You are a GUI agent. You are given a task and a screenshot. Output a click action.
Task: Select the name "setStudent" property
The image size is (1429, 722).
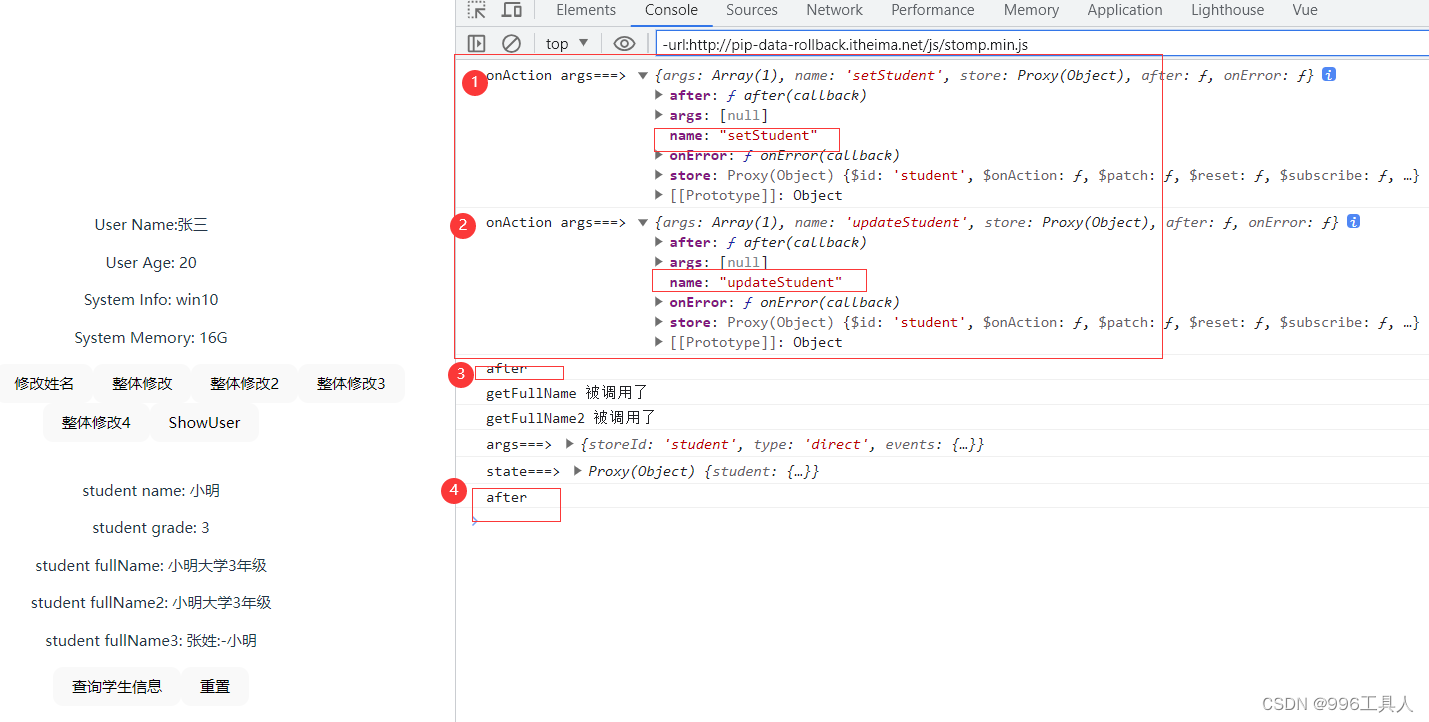pyautogui.click(x=743, y=135)
